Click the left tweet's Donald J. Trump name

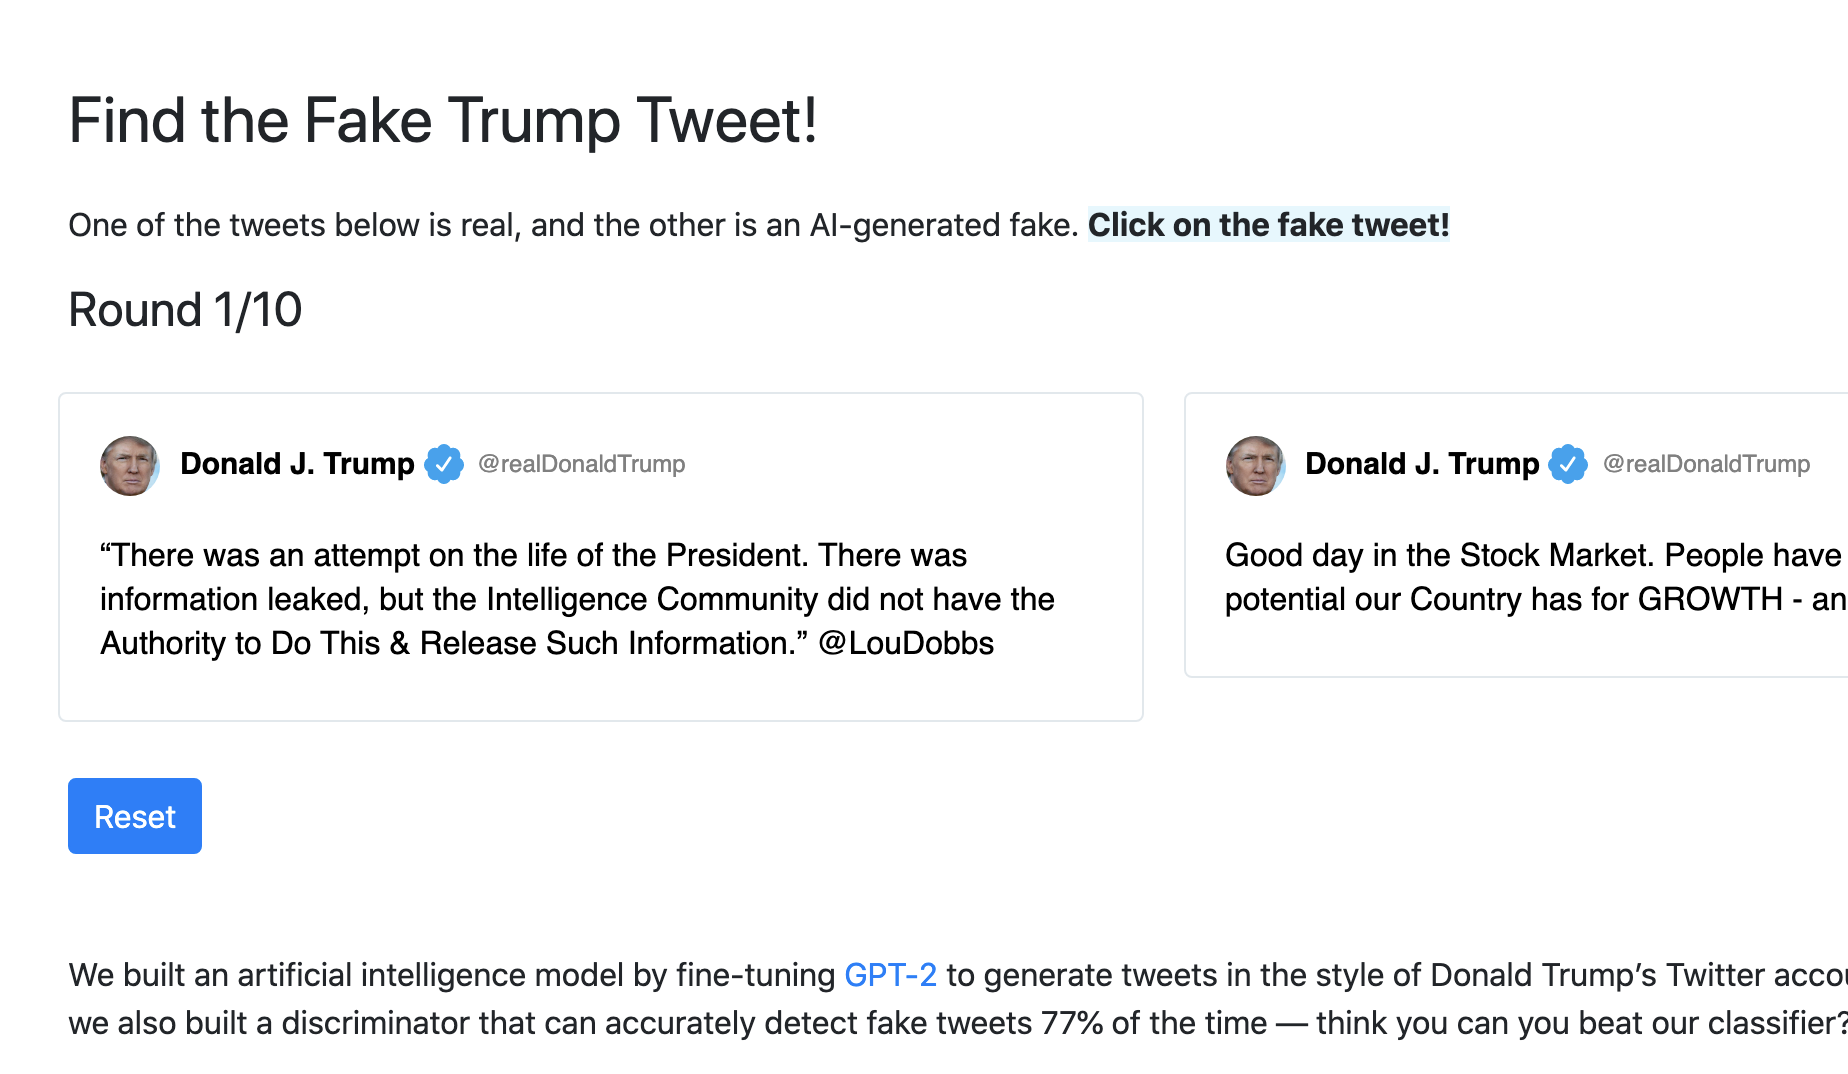[297, 464]
